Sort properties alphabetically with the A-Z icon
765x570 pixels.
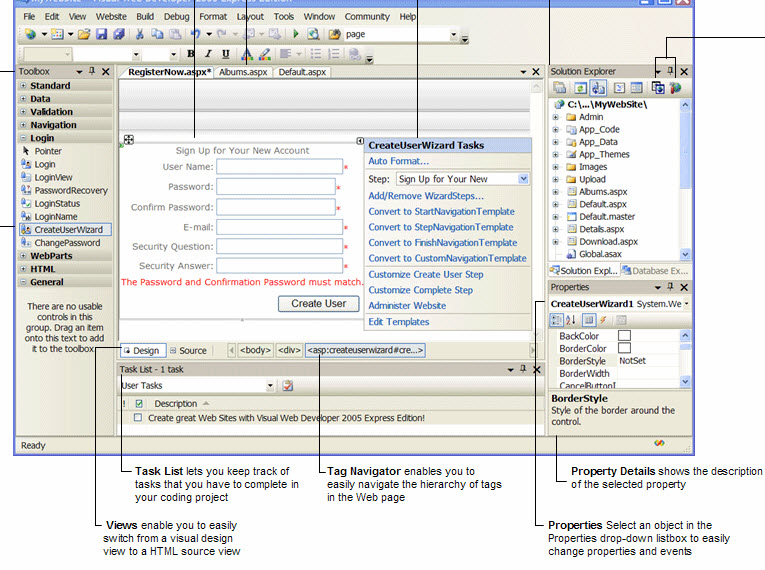[573, 320]
